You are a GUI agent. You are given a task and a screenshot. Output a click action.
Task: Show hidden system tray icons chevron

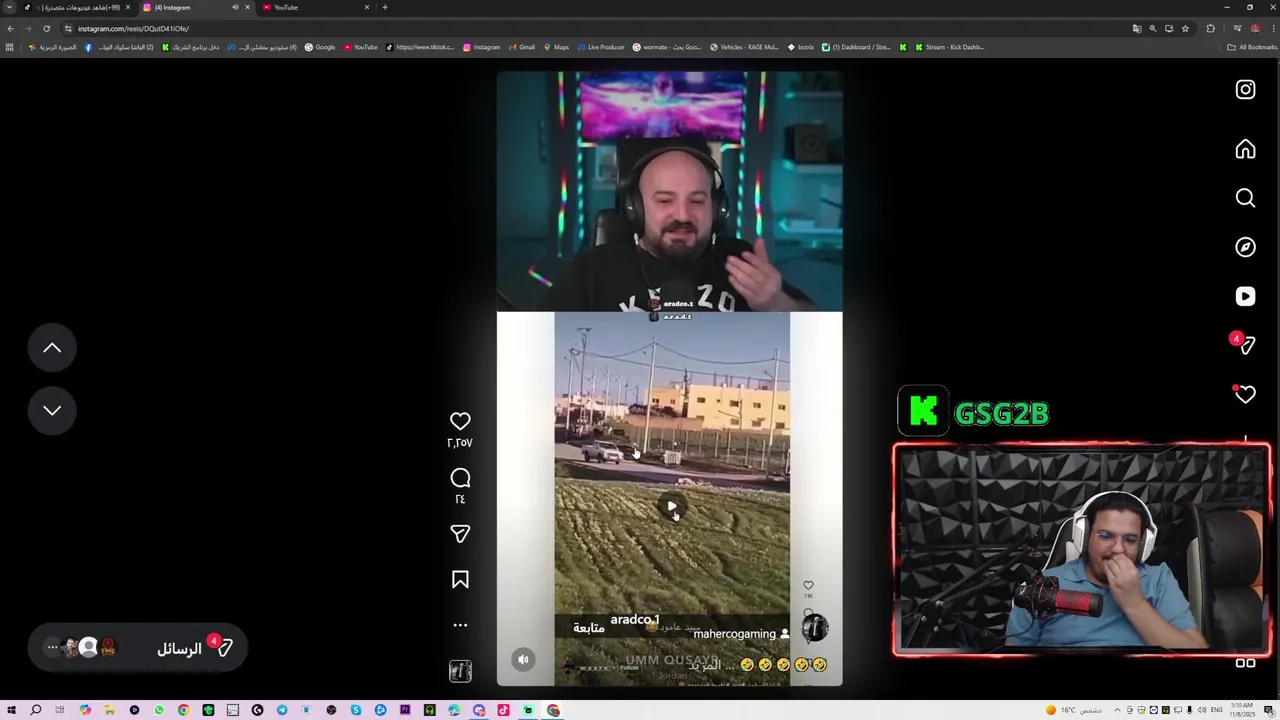[1117, 710]
